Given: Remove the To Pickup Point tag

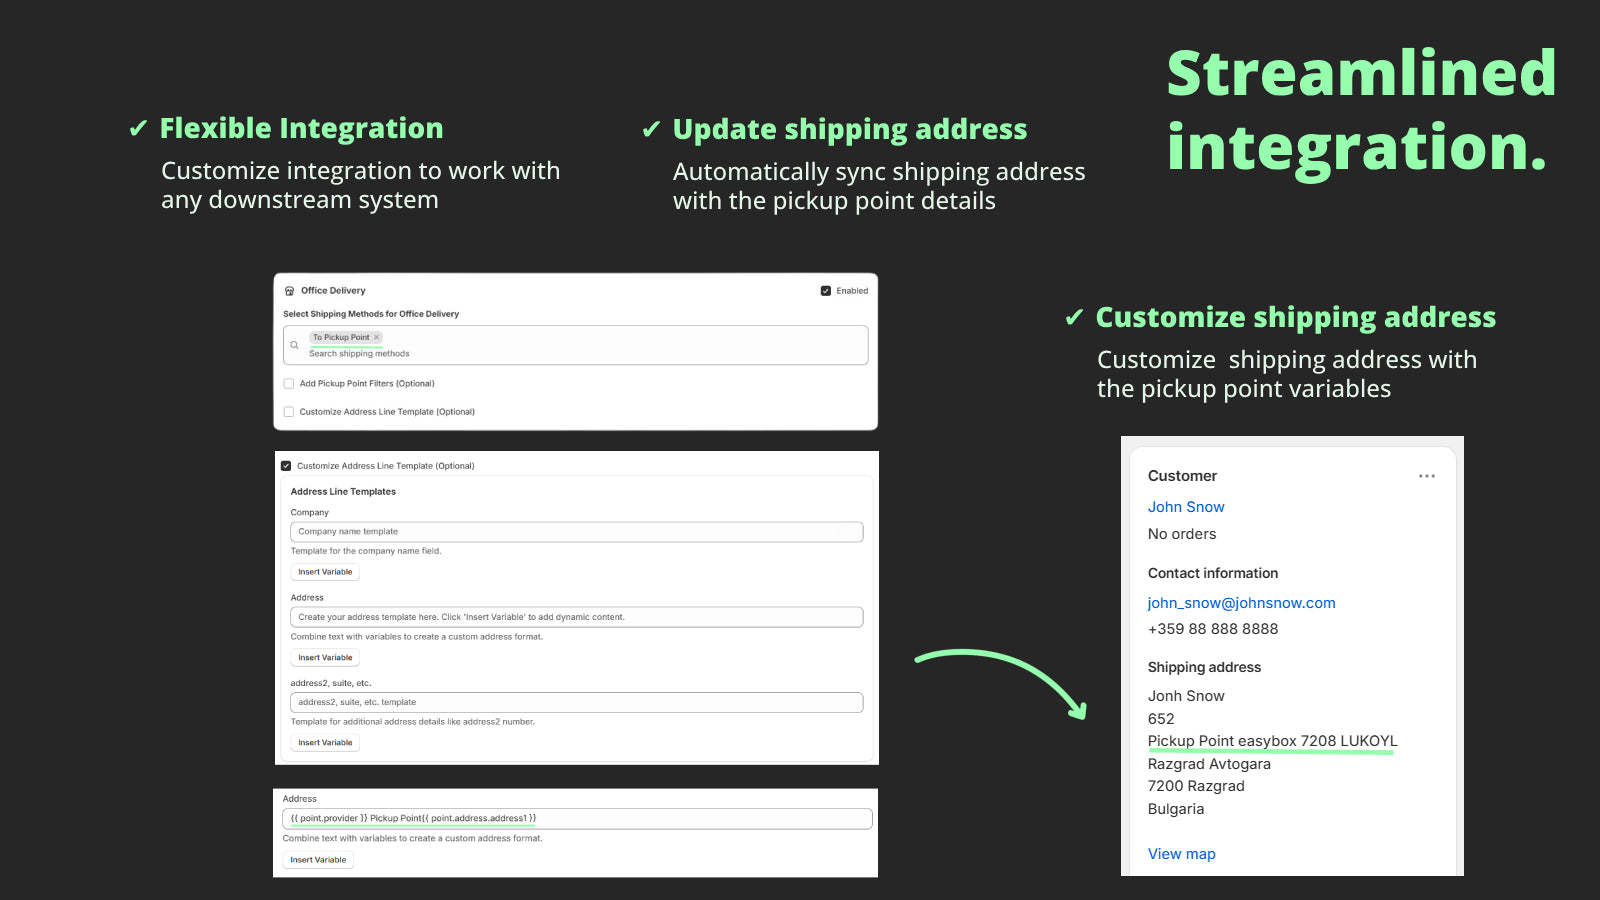Looking at the screenshot, I should 376,337.
